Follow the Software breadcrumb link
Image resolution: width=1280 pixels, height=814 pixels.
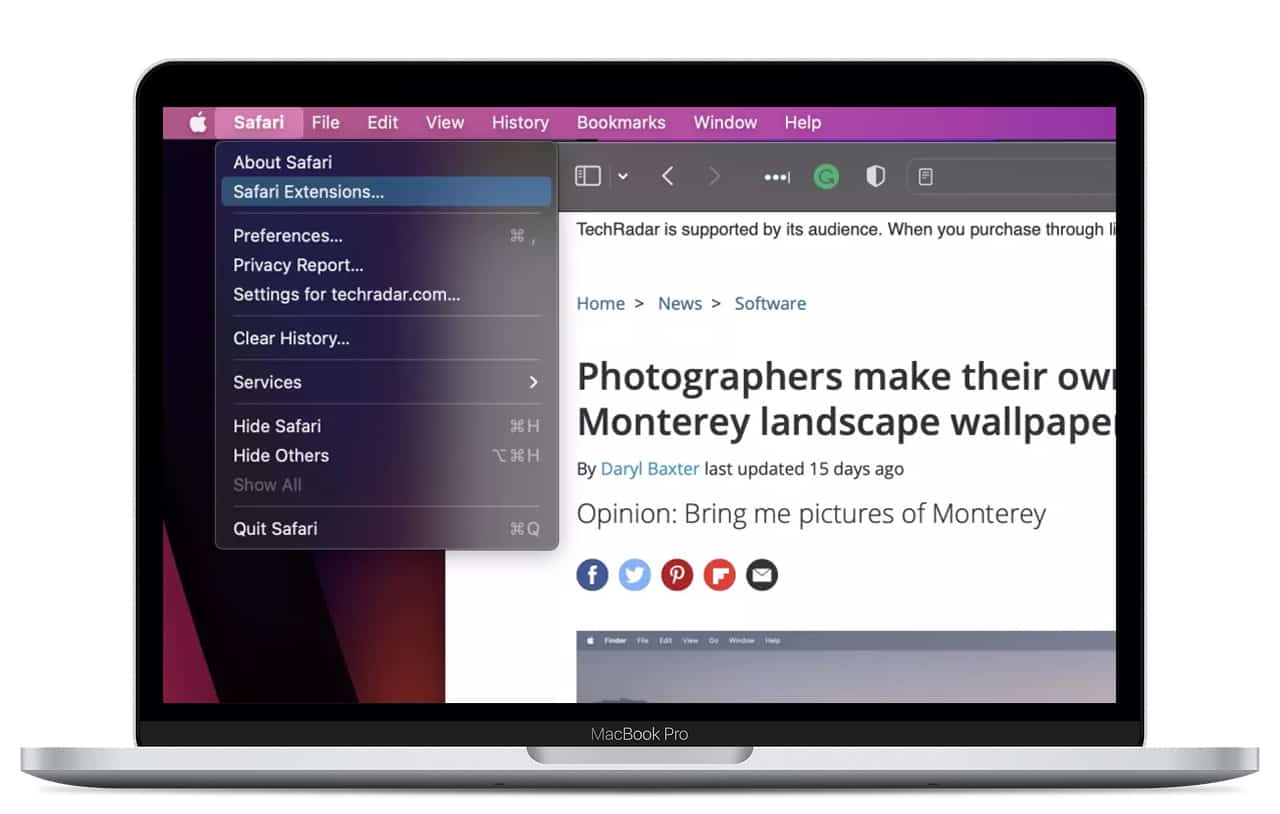point(770,303)
